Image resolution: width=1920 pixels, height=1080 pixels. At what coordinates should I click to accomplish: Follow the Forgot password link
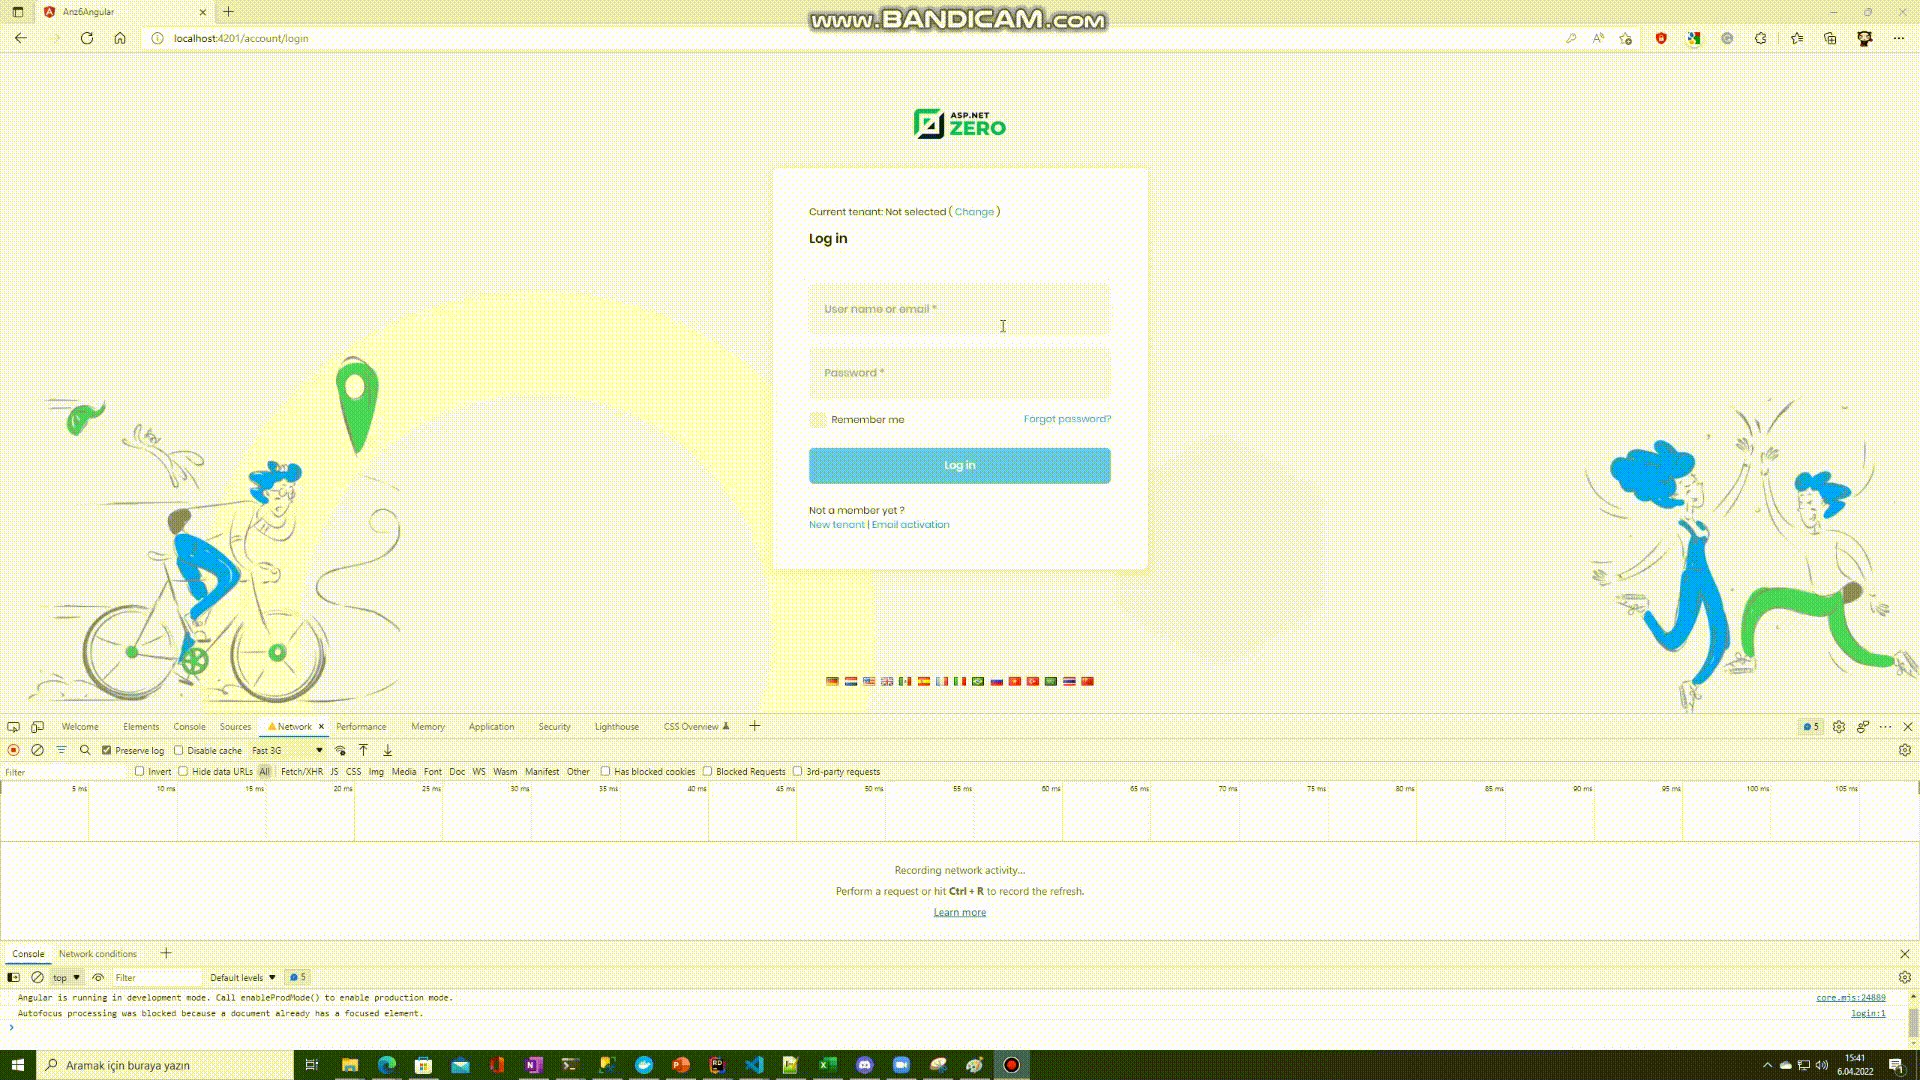[1066, 419]
